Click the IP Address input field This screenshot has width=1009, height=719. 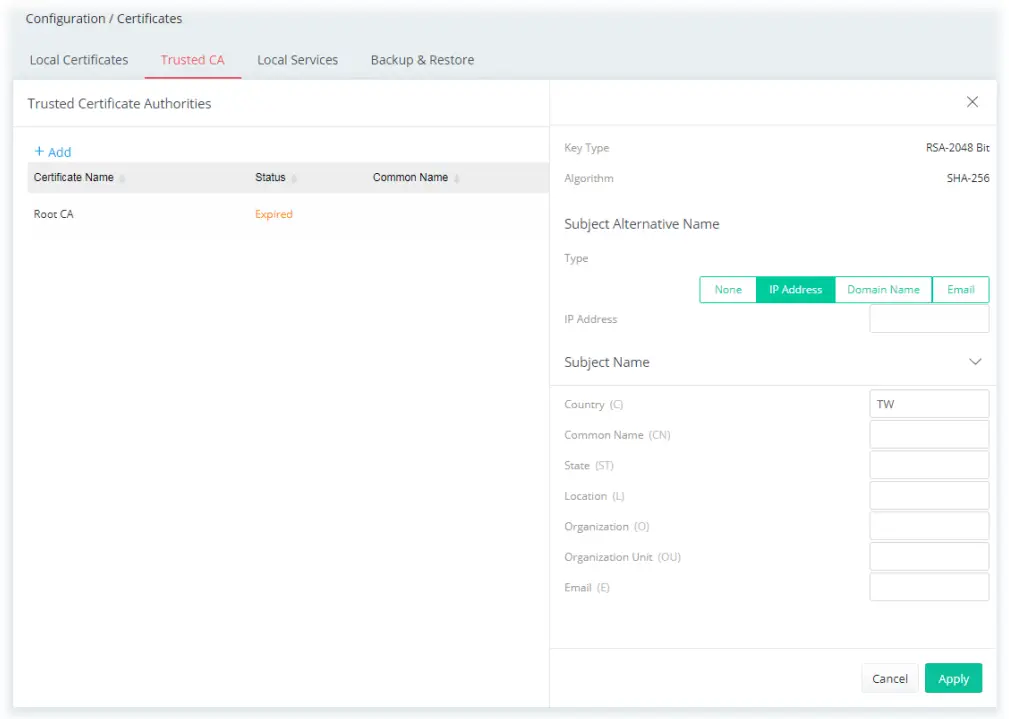[928, 318]
